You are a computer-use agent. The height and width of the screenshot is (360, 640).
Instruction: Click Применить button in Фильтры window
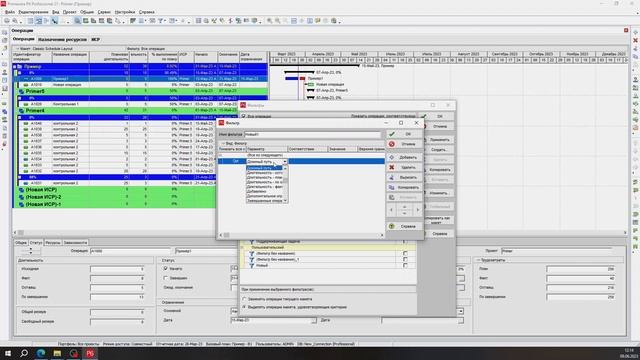pyautogui.click(x=439, y=140)
